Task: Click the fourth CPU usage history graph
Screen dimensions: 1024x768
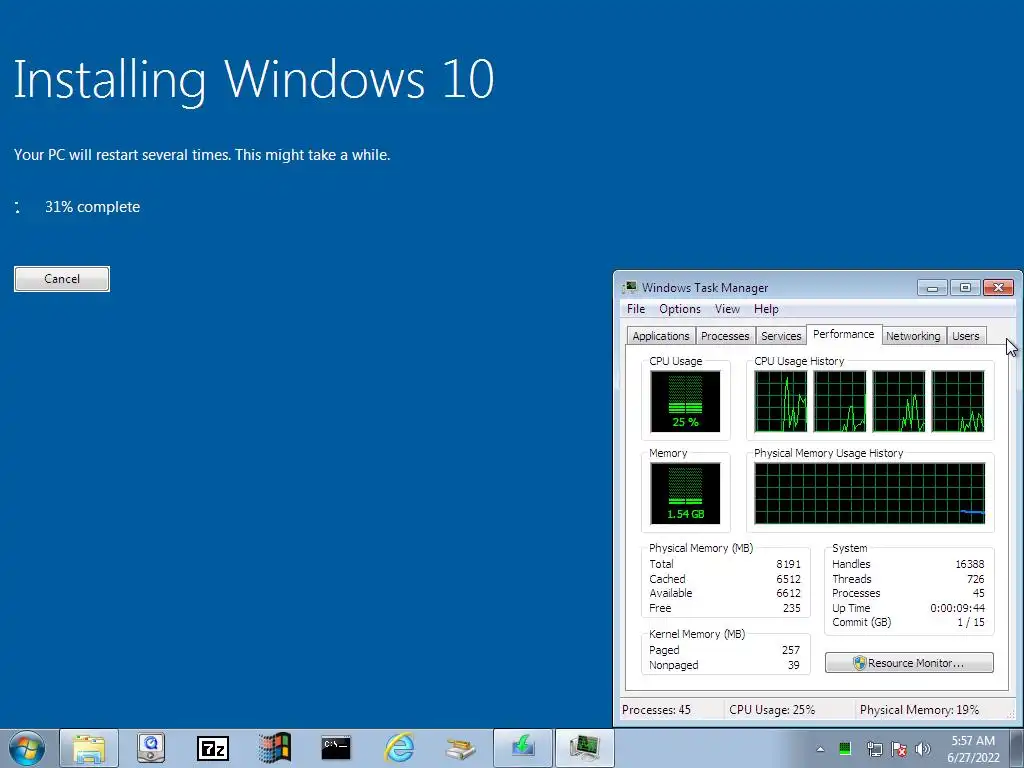Action: (x=958, y=401)
